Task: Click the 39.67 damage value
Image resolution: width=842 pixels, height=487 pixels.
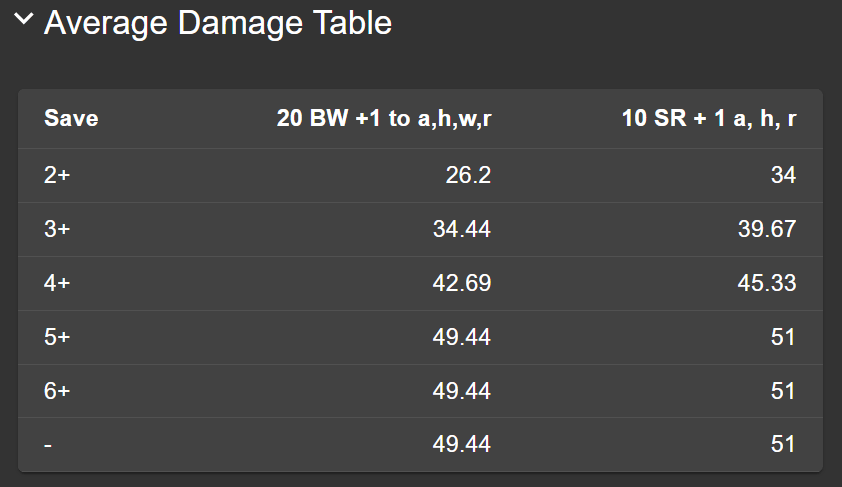Action: [x=767, y=230]
